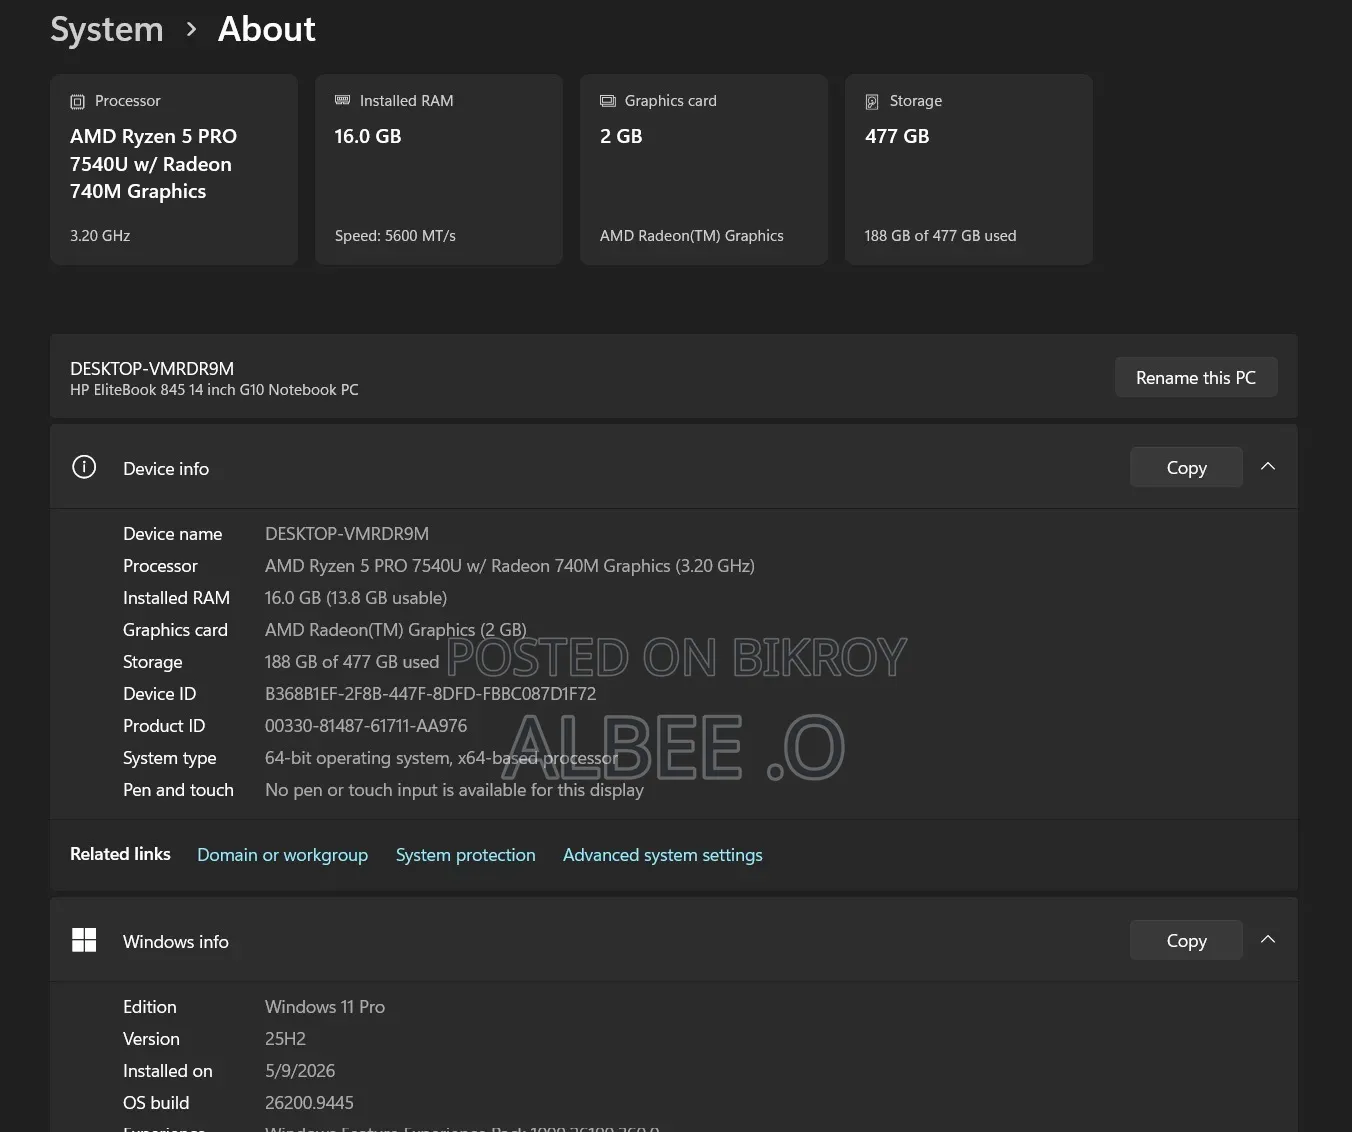Select the Version value 25H2
The width and height of the screenshot is (1352, 1132).
[x=285, y=1039]
